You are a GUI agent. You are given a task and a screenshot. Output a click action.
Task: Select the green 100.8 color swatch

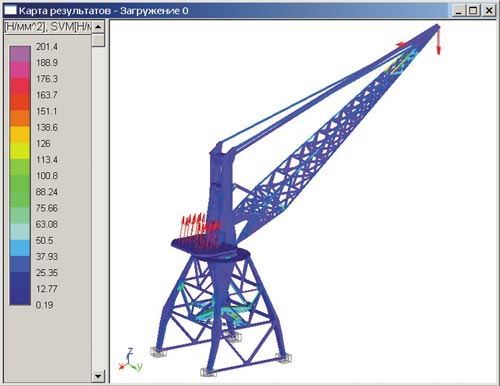(20, 183)
